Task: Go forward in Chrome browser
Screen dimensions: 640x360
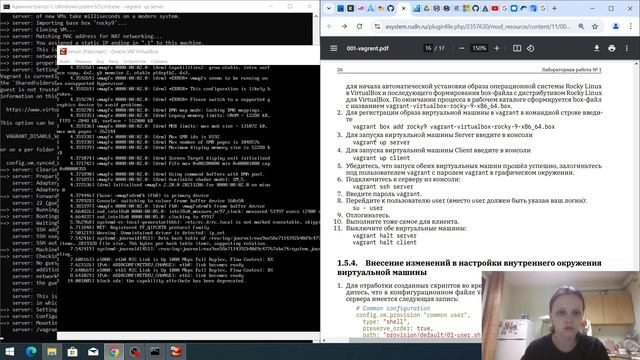Action: pos(344,26)
